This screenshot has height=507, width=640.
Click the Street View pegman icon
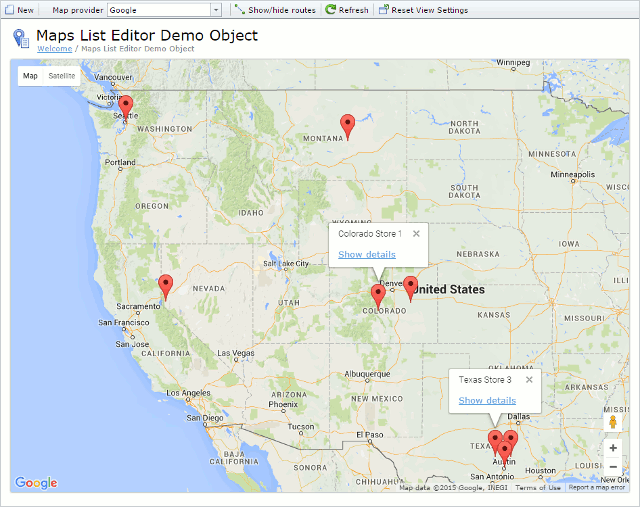click(613, 422)
